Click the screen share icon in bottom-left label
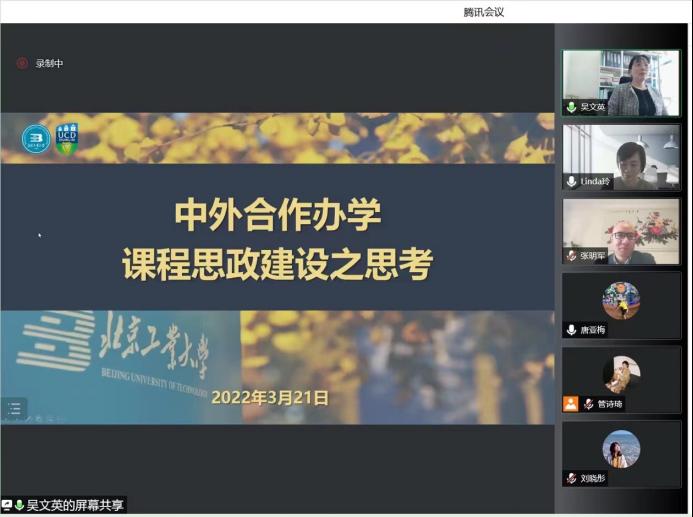The width and height of the screenshot is (693, 517). (7, 505)
